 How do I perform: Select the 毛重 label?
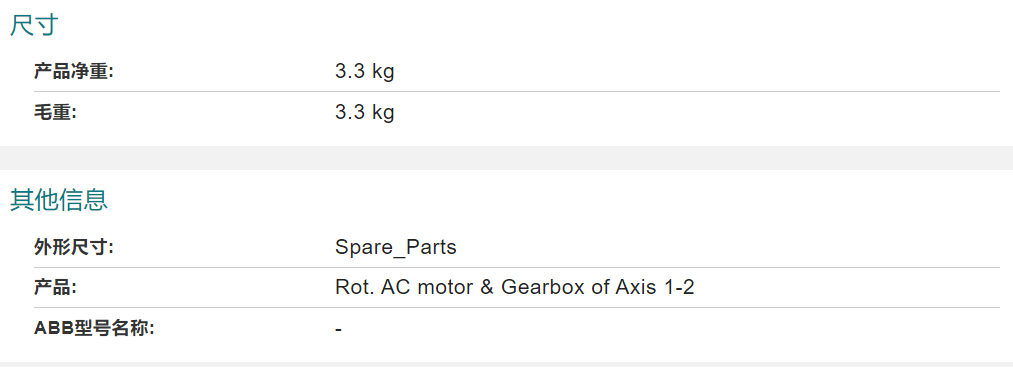pyautogui.click(x=55, y=112)
